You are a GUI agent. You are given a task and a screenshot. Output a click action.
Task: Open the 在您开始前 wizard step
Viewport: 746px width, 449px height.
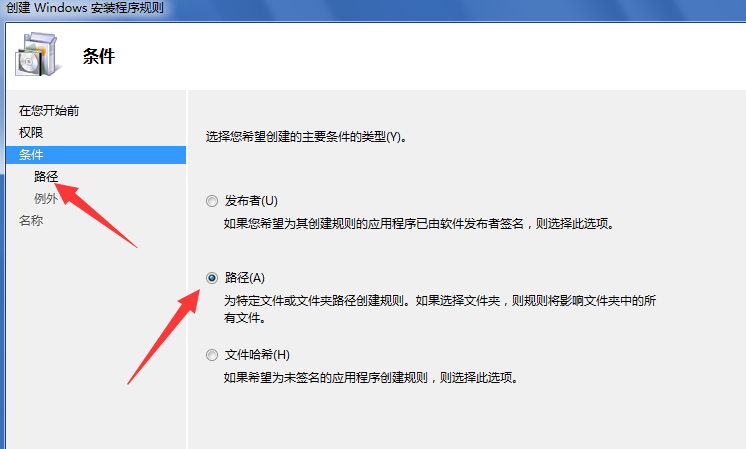49,111
